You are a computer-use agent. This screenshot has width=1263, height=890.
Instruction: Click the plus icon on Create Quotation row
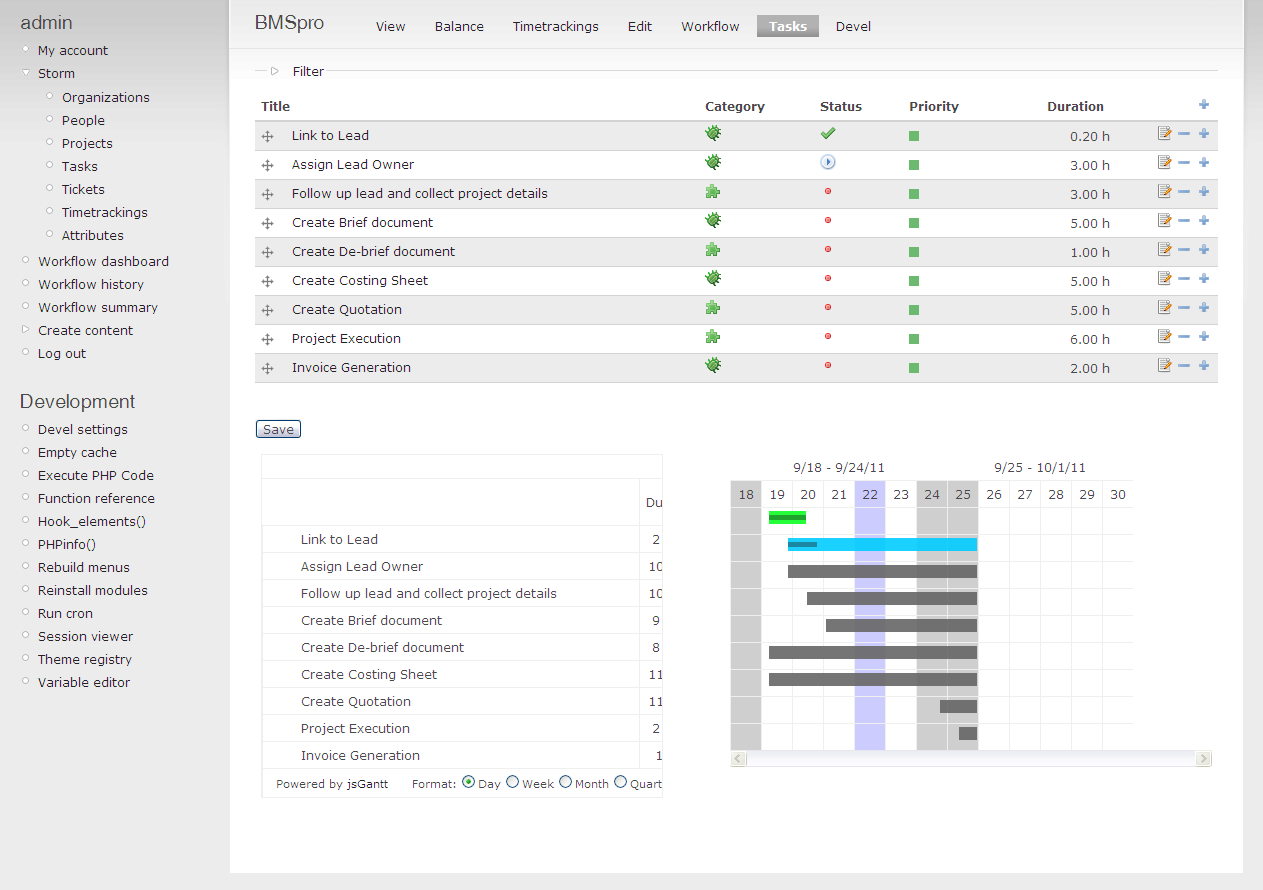[x=1203, y=308]
